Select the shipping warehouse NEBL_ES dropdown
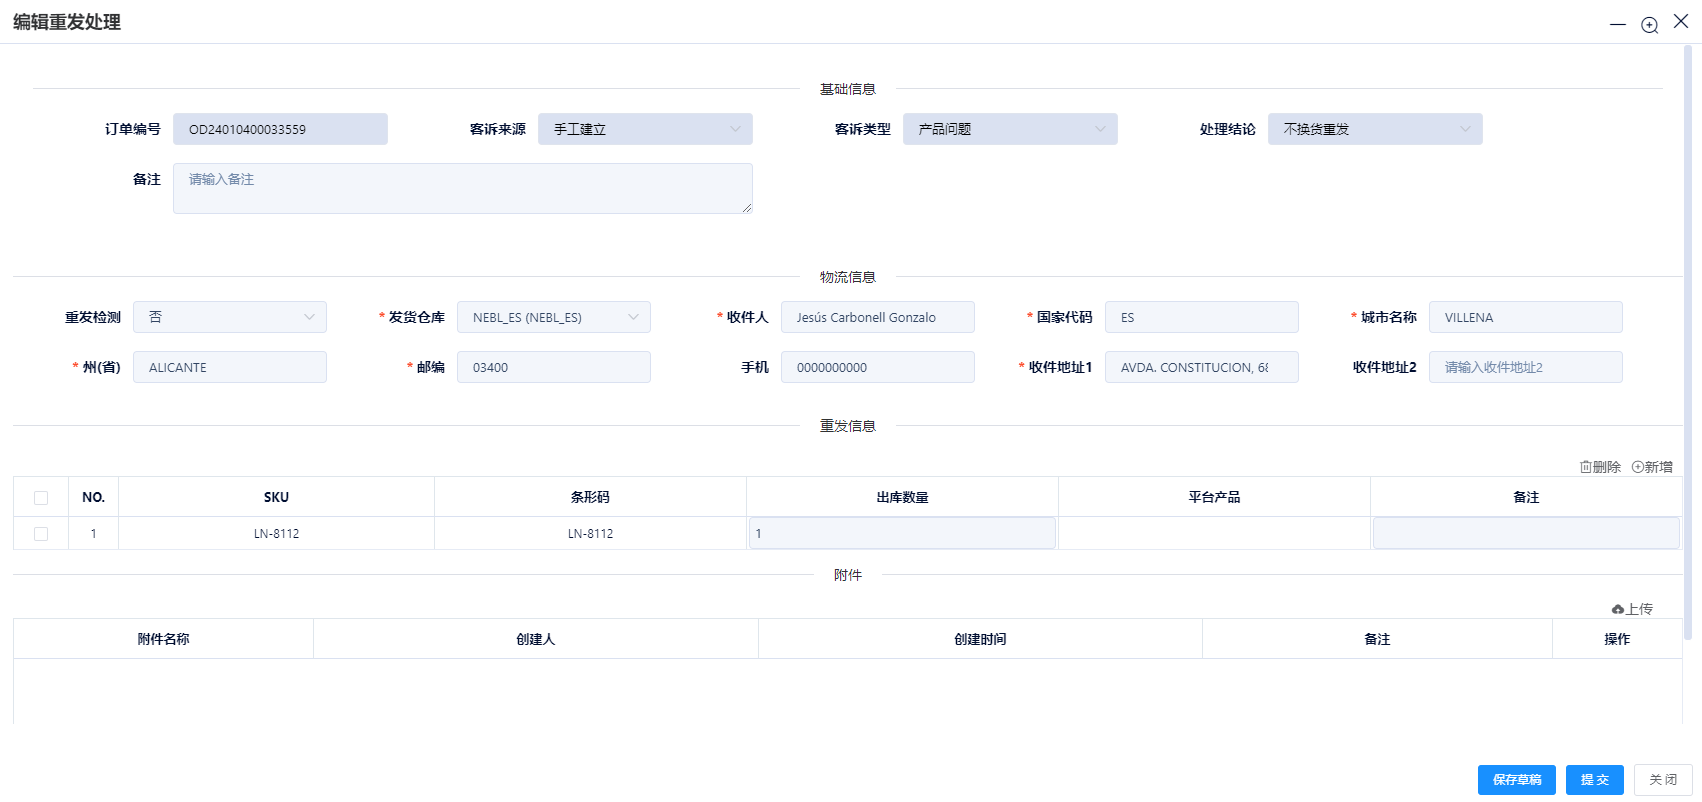 coord(554,317)
